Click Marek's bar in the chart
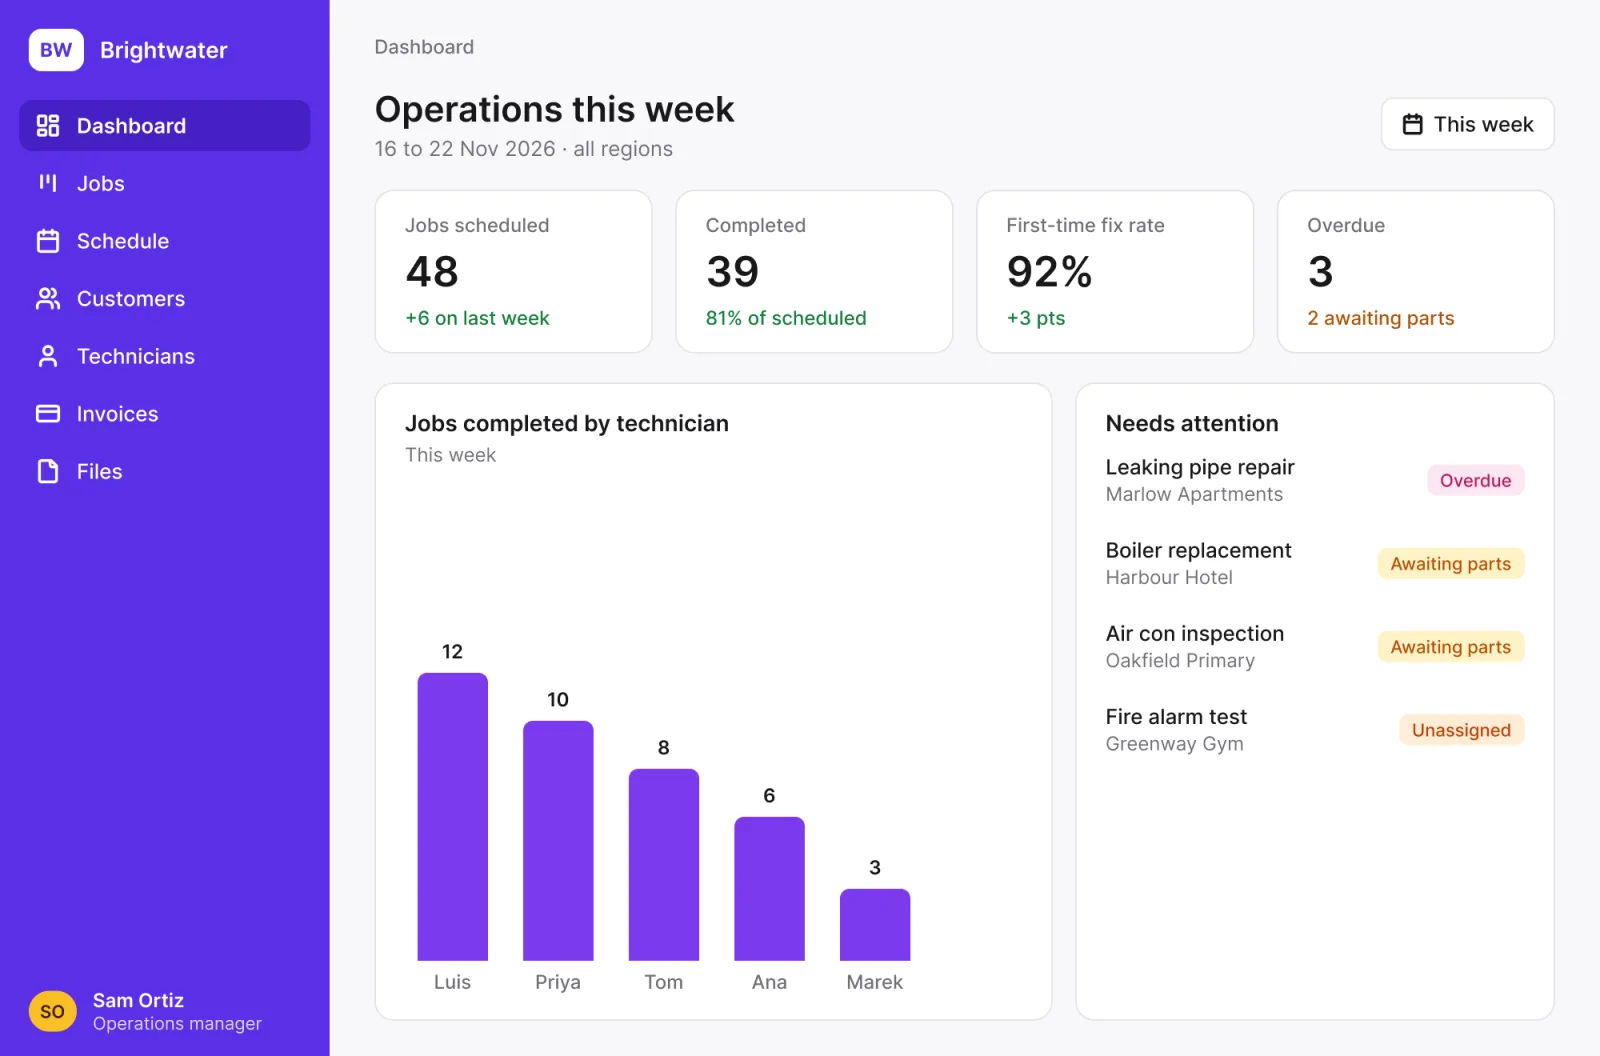Image resolution: width=1600 pixels, height=1056 pixels. 875,925
